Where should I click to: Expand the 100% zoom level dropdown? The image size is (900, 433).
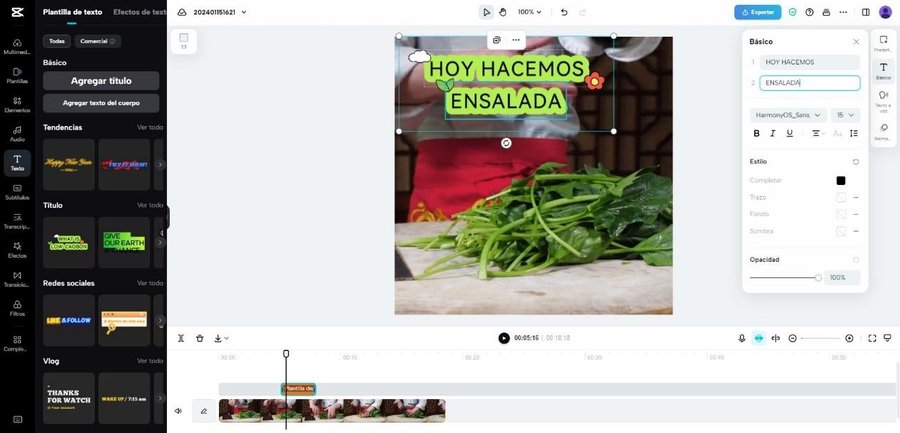[529, 12]
